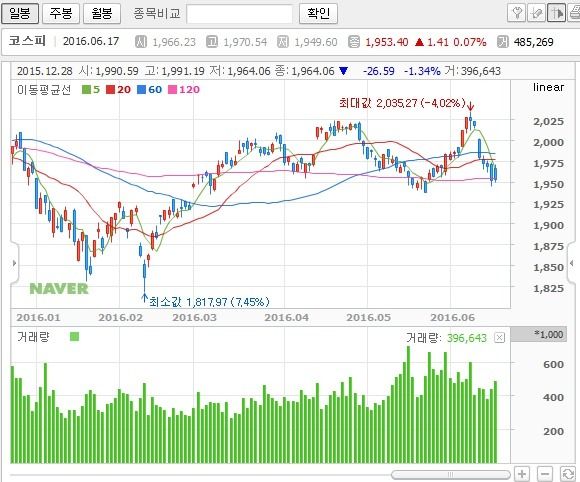
Task: Click the horizontal time range scrollbar handle
Action: click(x=451, y=475)
